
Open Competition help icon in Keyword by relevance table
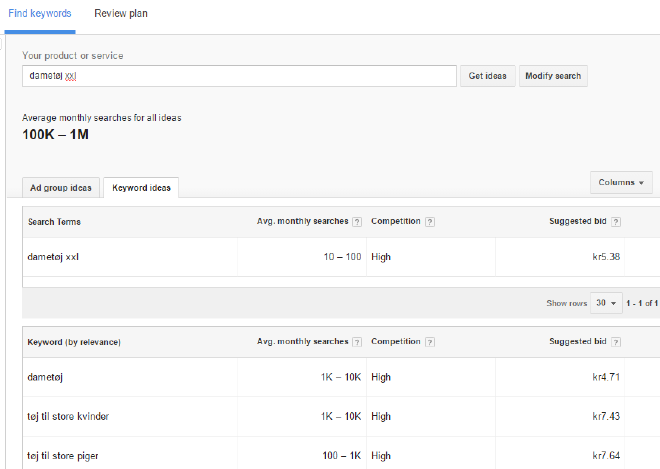(x=429, y=342)
